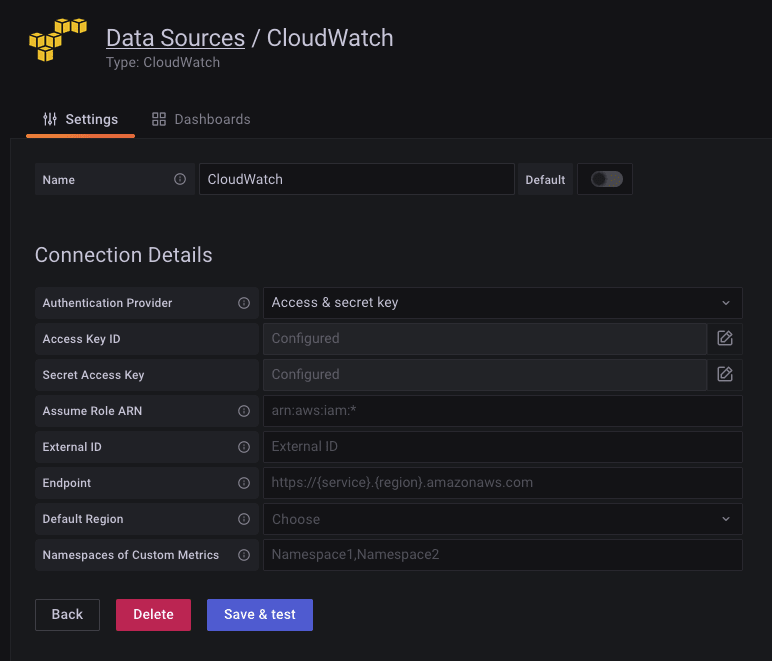Show Authentication Provider info tooltip icon
This screenshot has height=661, width=772.
coord(244,303)
